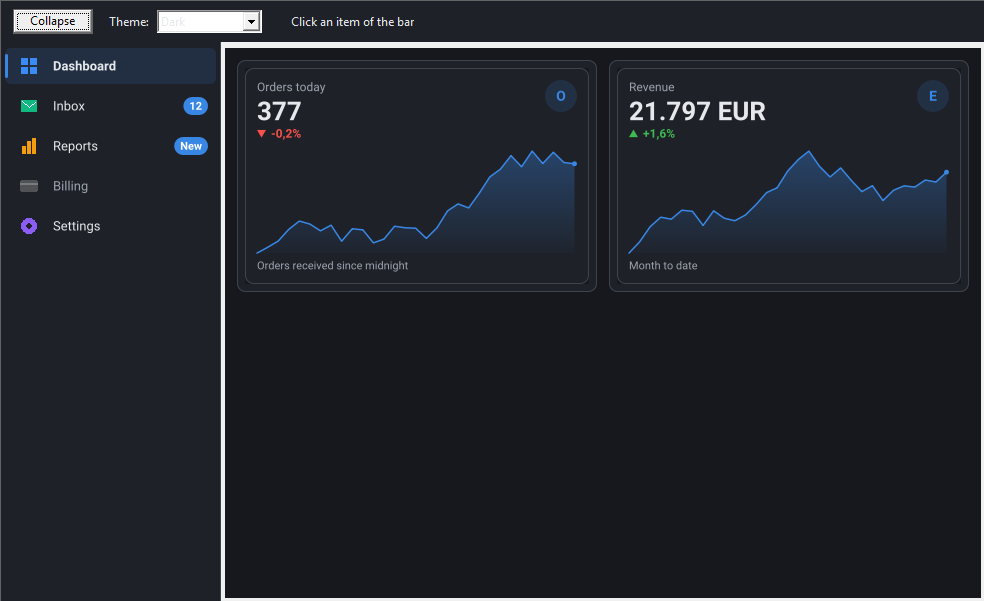Open the Billing sidebar item
Screen dimensions: 984x601
(x=110, y=186)
